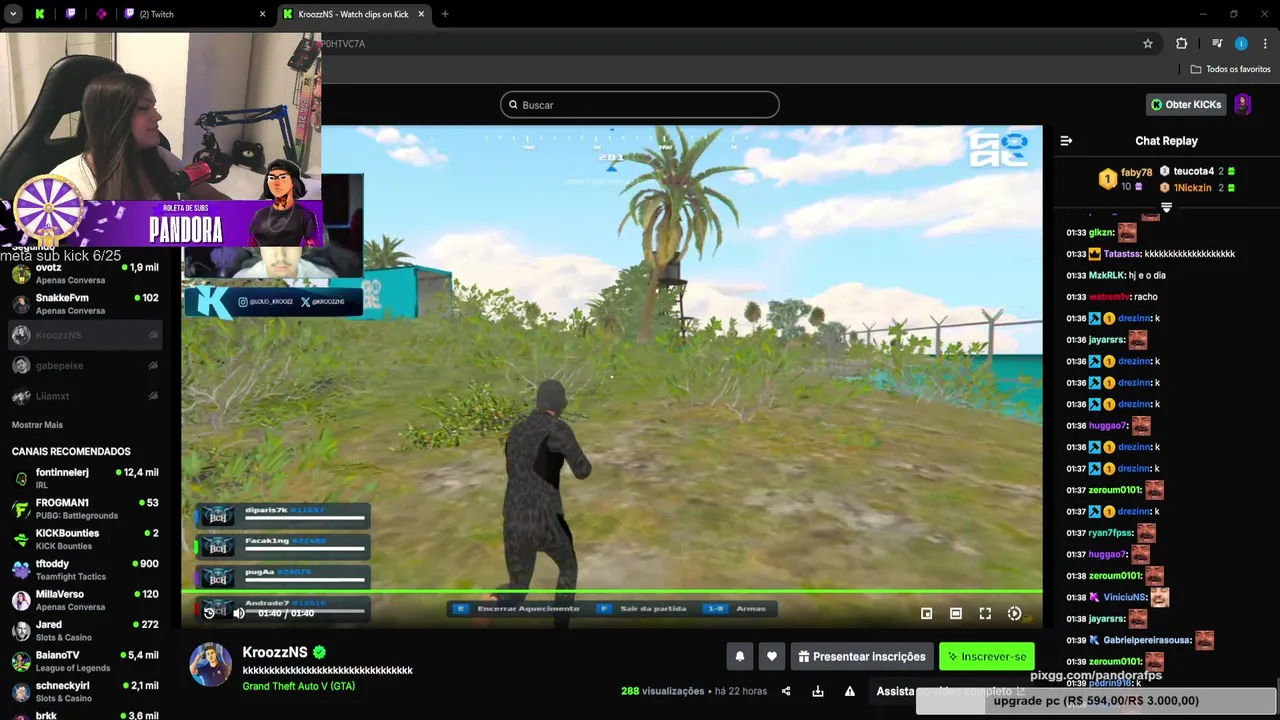Open the media controls icon in toolbar
The image size is (1280, 720).
pos(1217,44)
